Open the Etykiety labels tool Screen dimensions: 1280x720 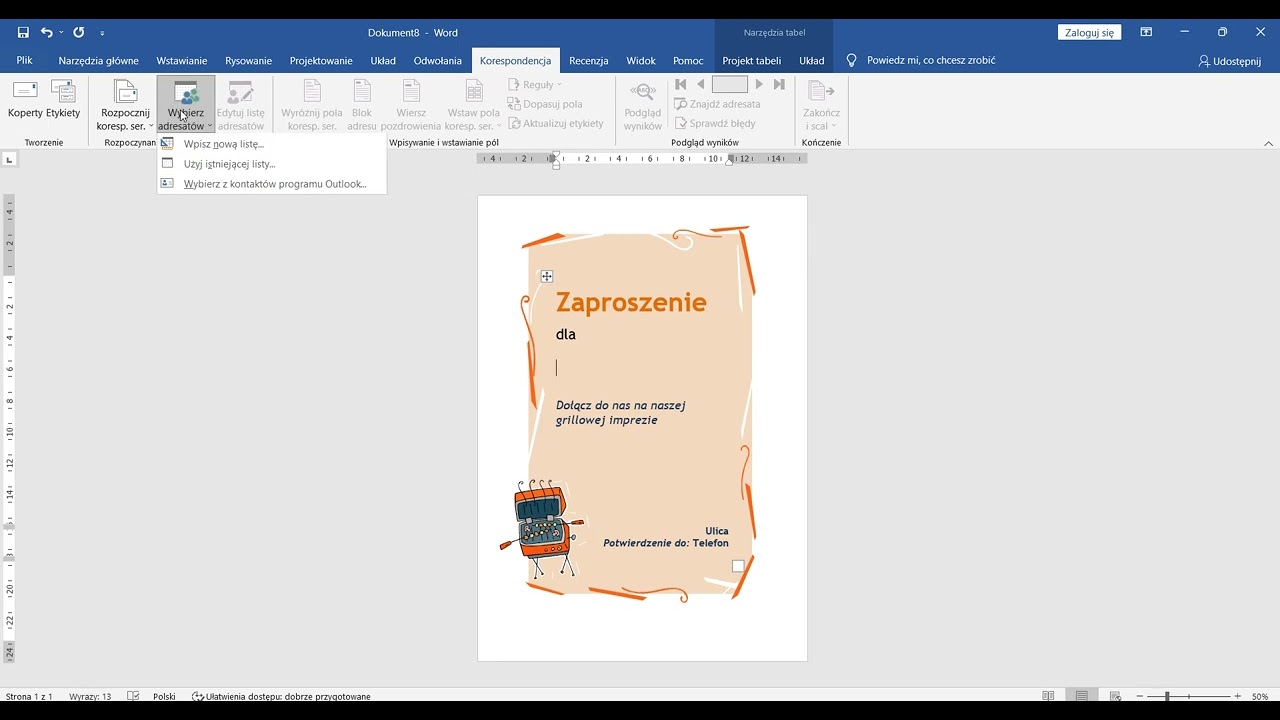pos(63,100)
